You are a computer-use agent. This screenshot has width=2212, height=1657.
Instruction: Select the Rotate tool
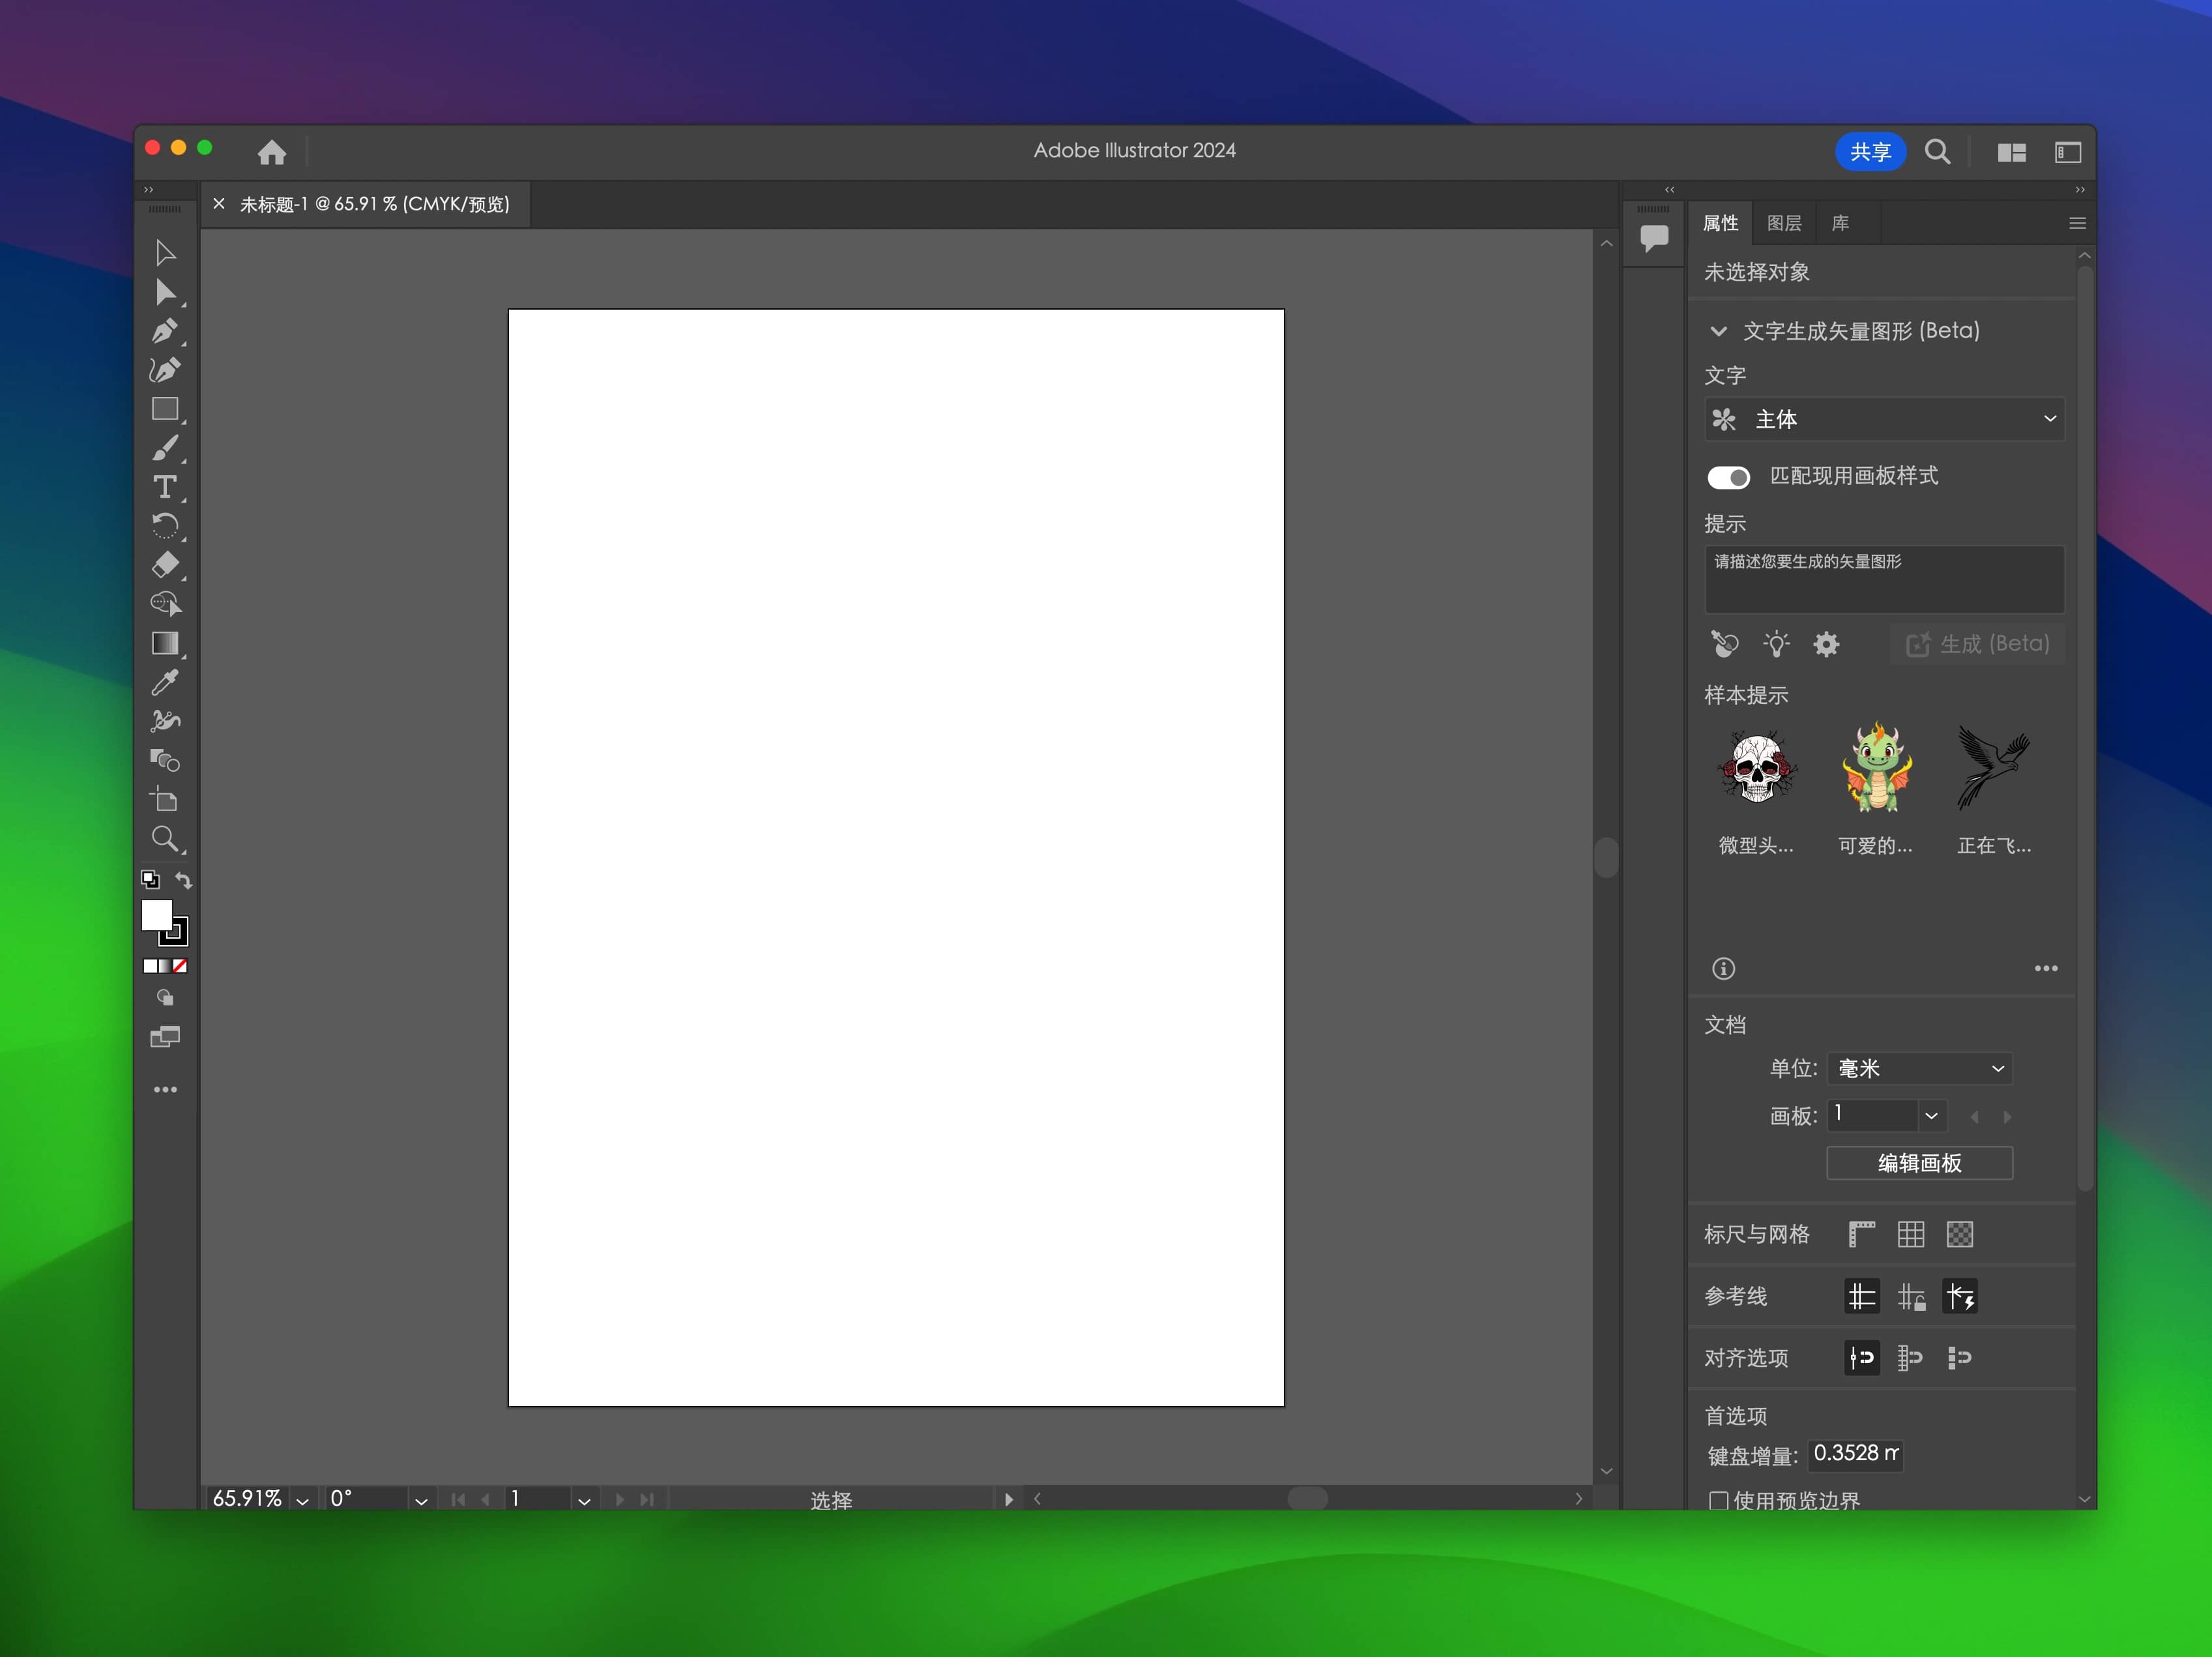click(165, 526)
